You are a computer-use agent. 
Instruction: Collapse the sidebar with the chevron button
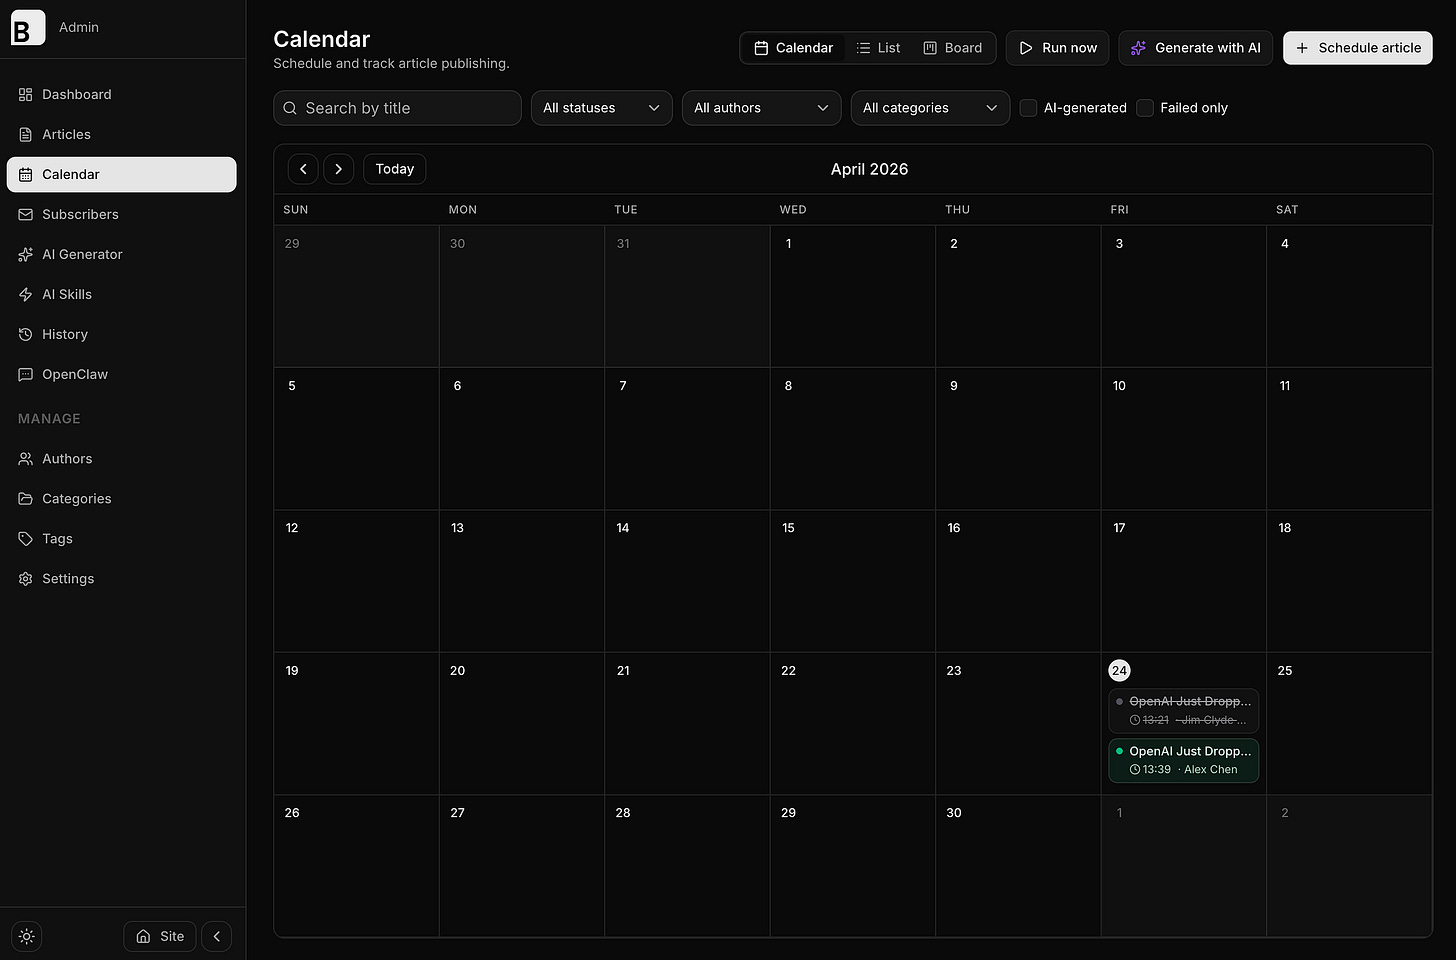(x=216, y=936)
